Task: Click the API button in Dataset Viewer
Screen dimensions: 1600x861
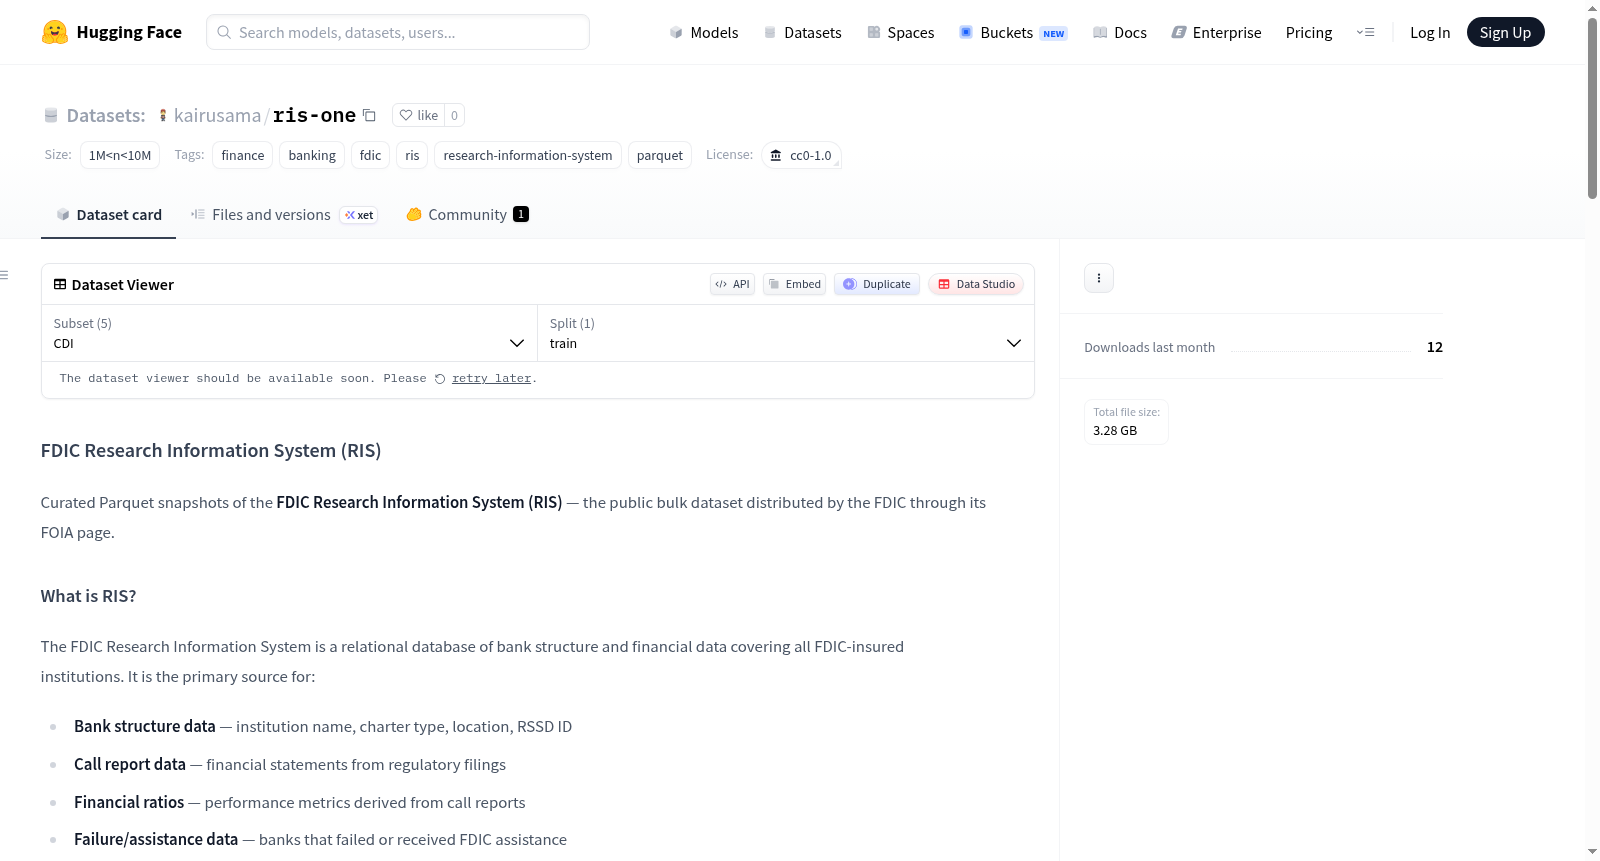Action: pyautogui.click(x=732, y=284)
